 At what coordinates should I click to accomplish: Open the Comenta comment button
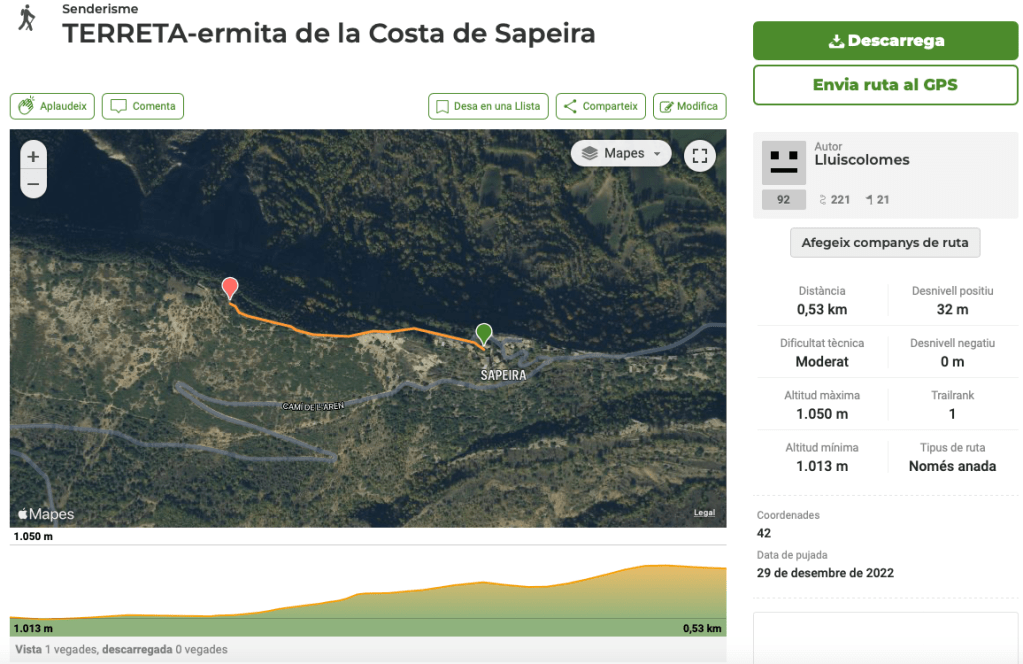pyautogui.click(x=143, y=106)
